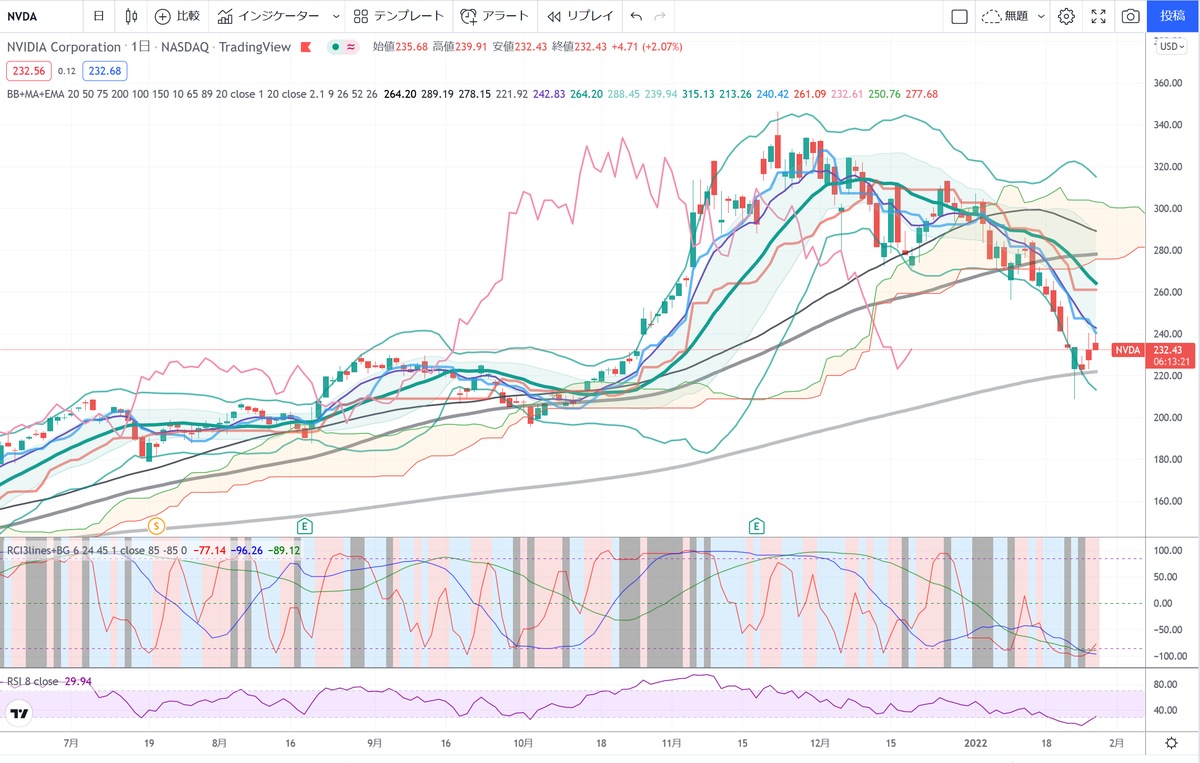
Task: Toggle the market status indicator pill
Action: coord(345,47)
